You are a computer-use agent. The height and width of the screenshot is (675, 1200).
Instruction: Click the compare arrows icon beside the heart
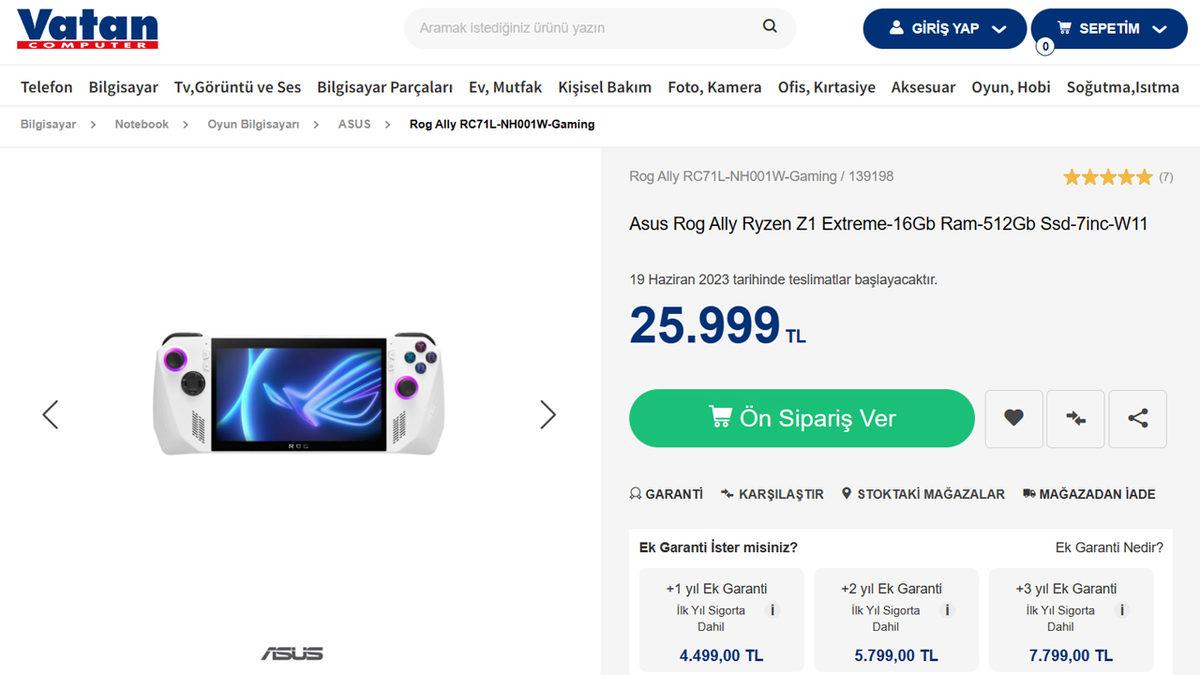pos(1075,418)
